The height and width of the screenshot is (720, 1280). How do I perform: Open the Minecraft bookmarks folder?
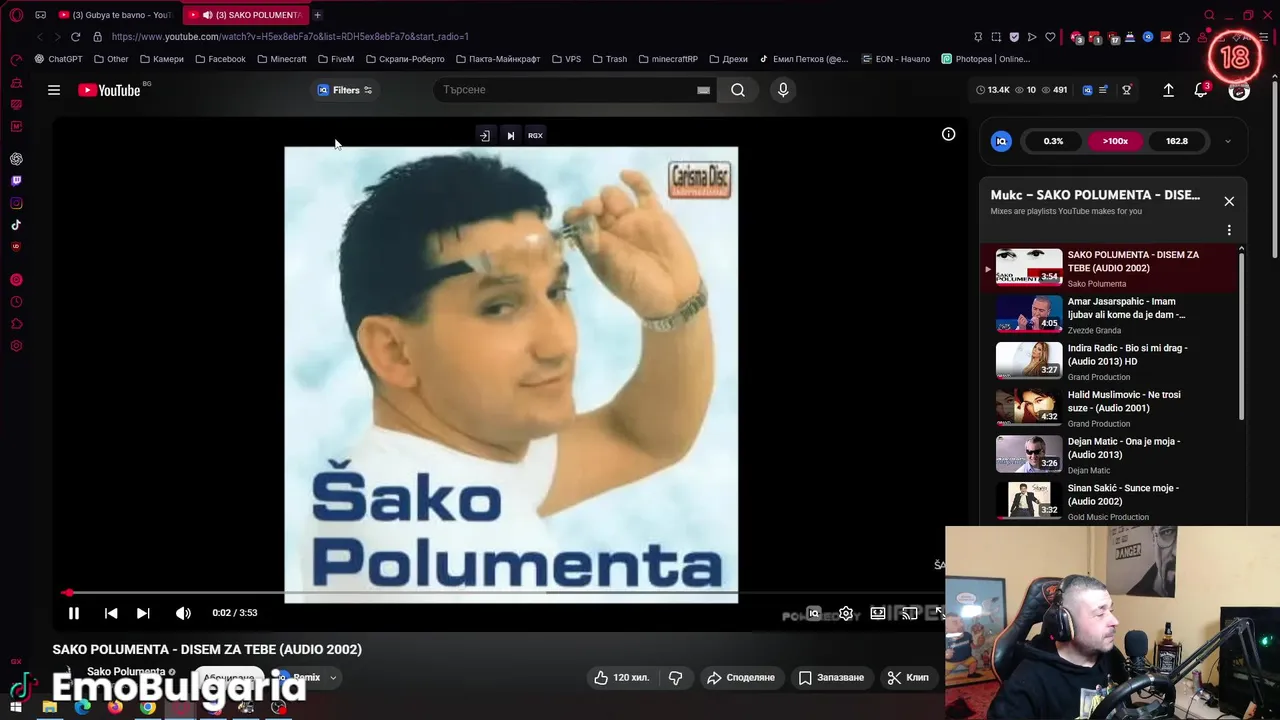click(281, 59)
